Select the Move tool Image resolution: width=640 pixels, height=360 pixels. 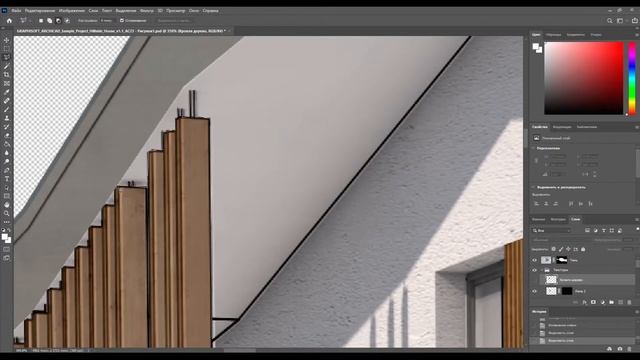[7, 40]
